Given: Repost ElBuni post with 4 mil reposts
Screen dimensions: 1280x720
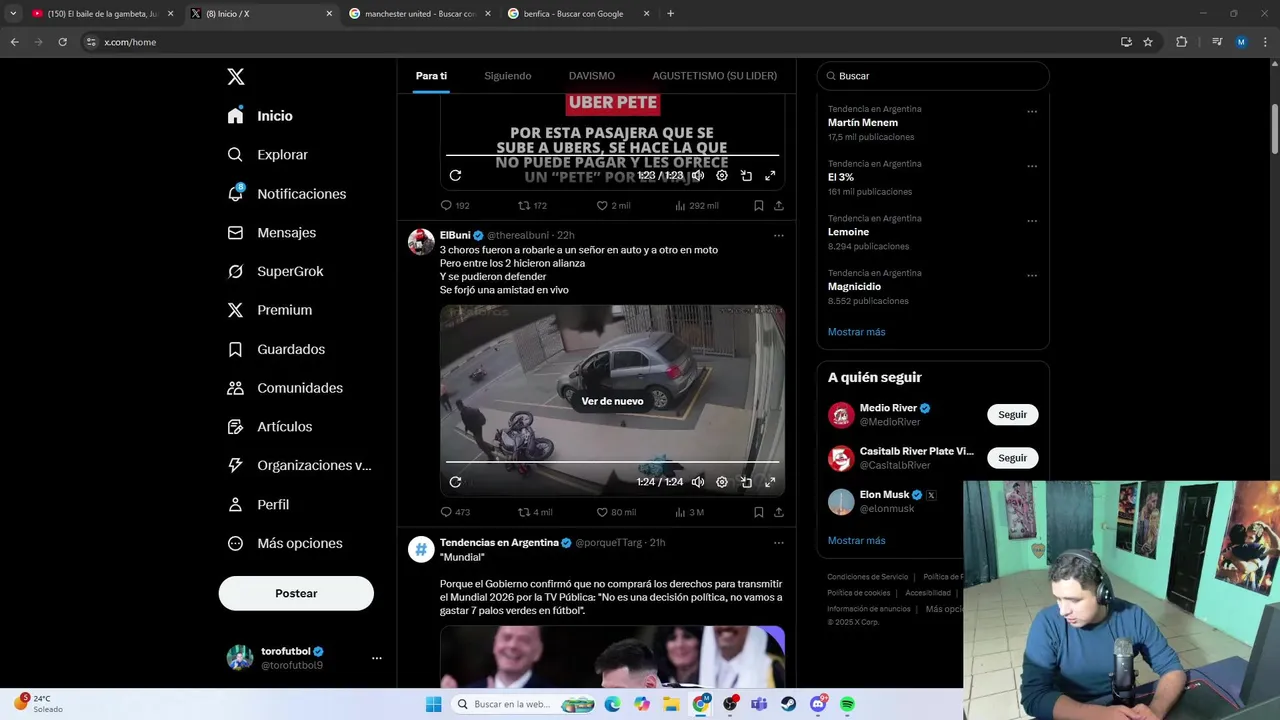Looking at the screenshot, I should (x=535, y=512).
